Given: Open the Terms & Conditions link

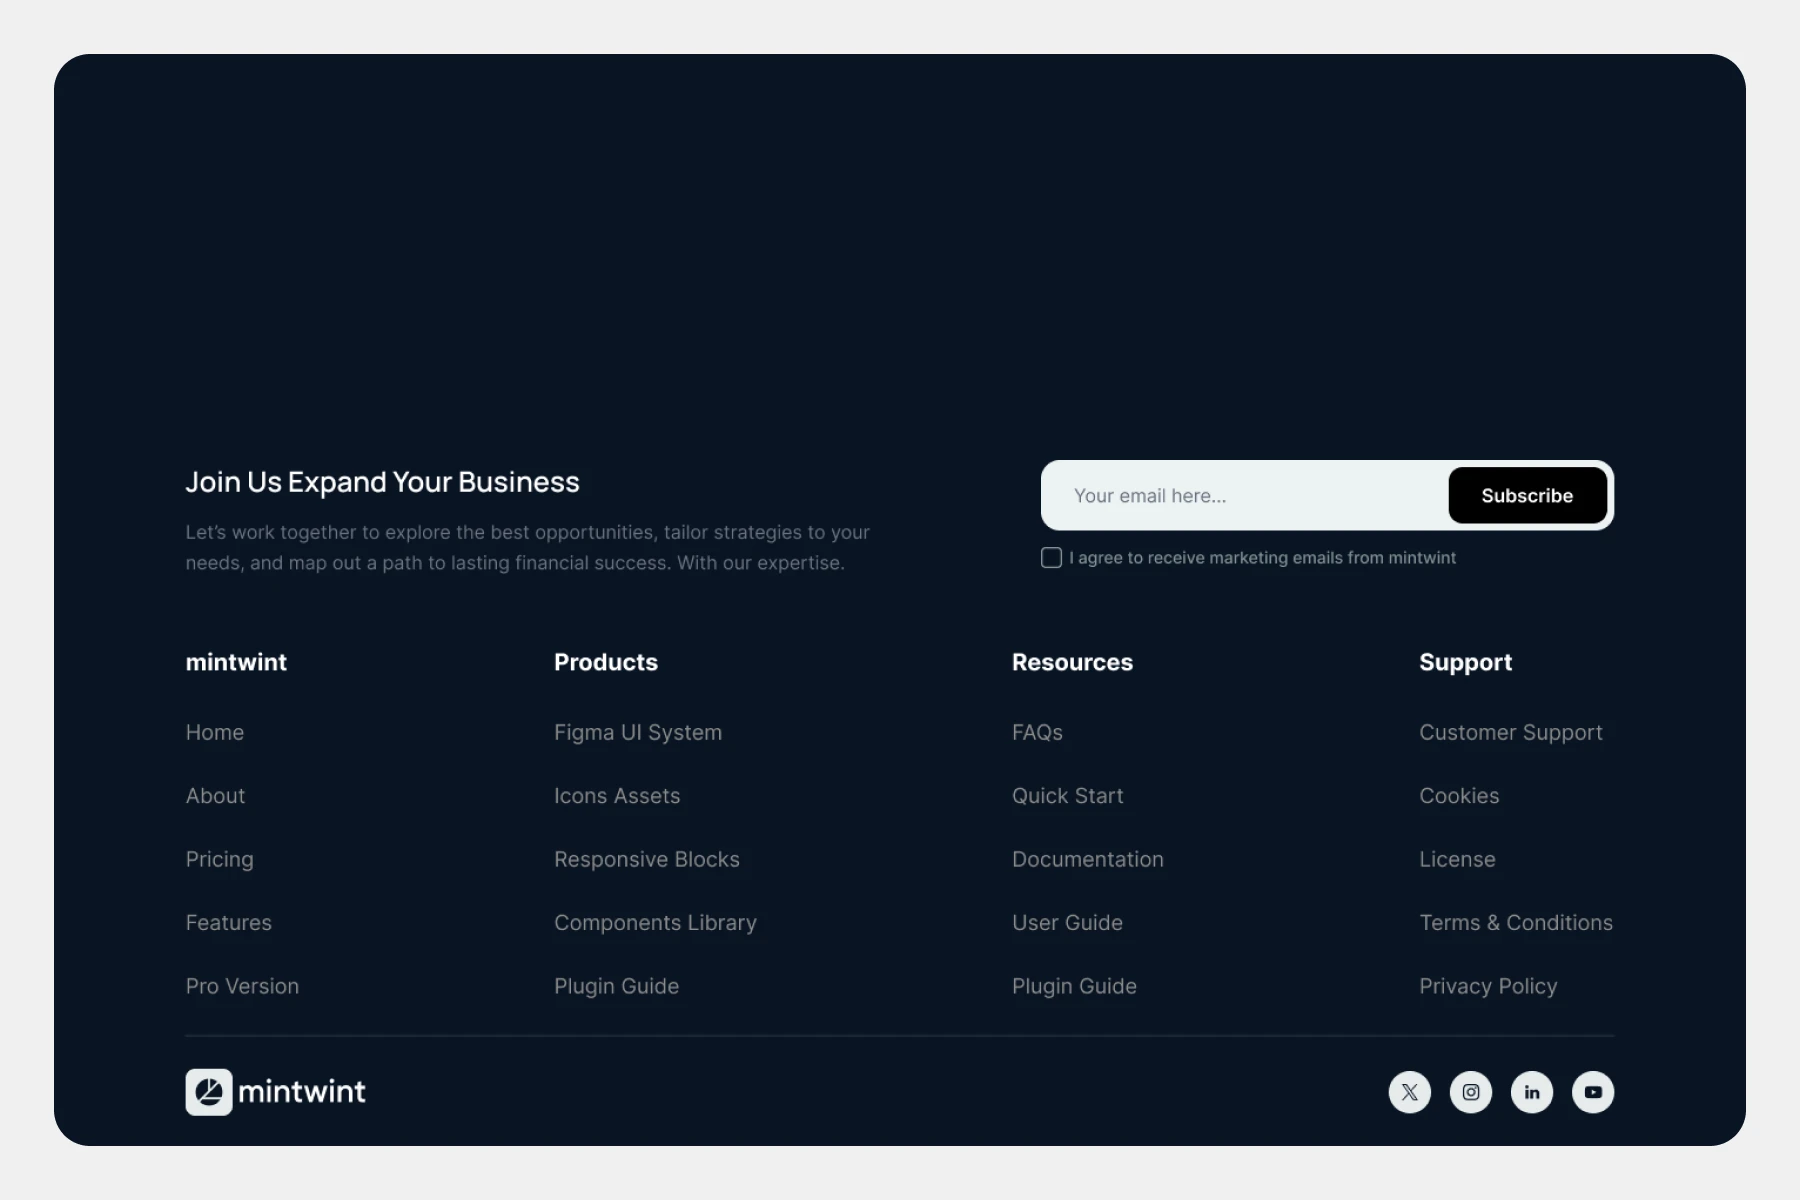Looking at the screenshot, I should (1515, 923).
